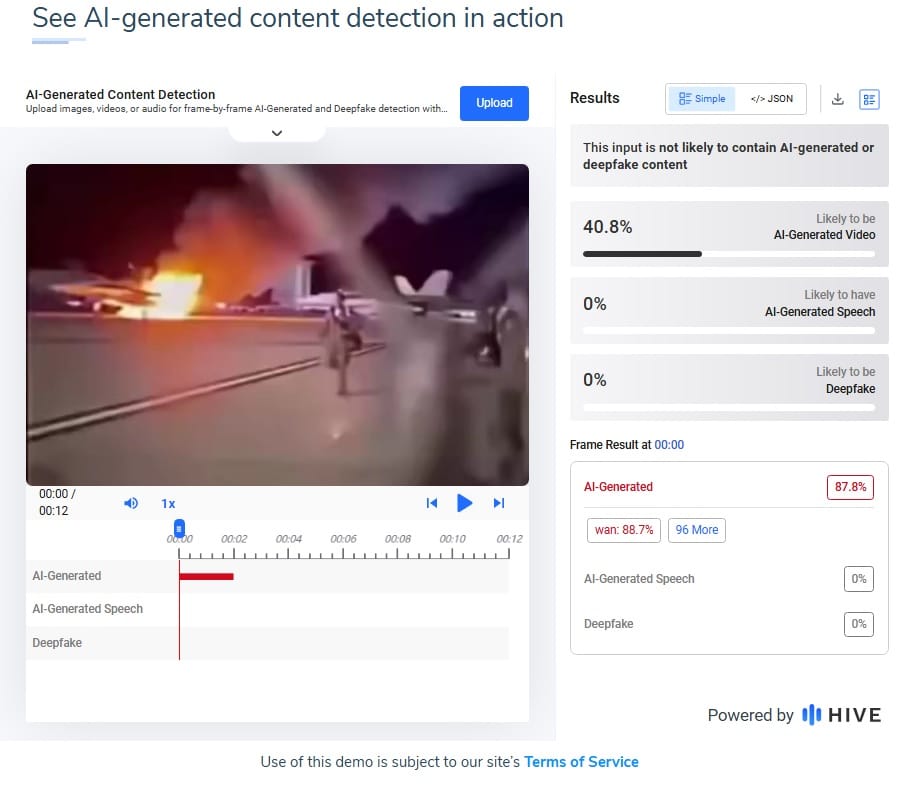Skip to the previous frame
The width and height of the screenshot is (914, 785).
tap(432, 503)
